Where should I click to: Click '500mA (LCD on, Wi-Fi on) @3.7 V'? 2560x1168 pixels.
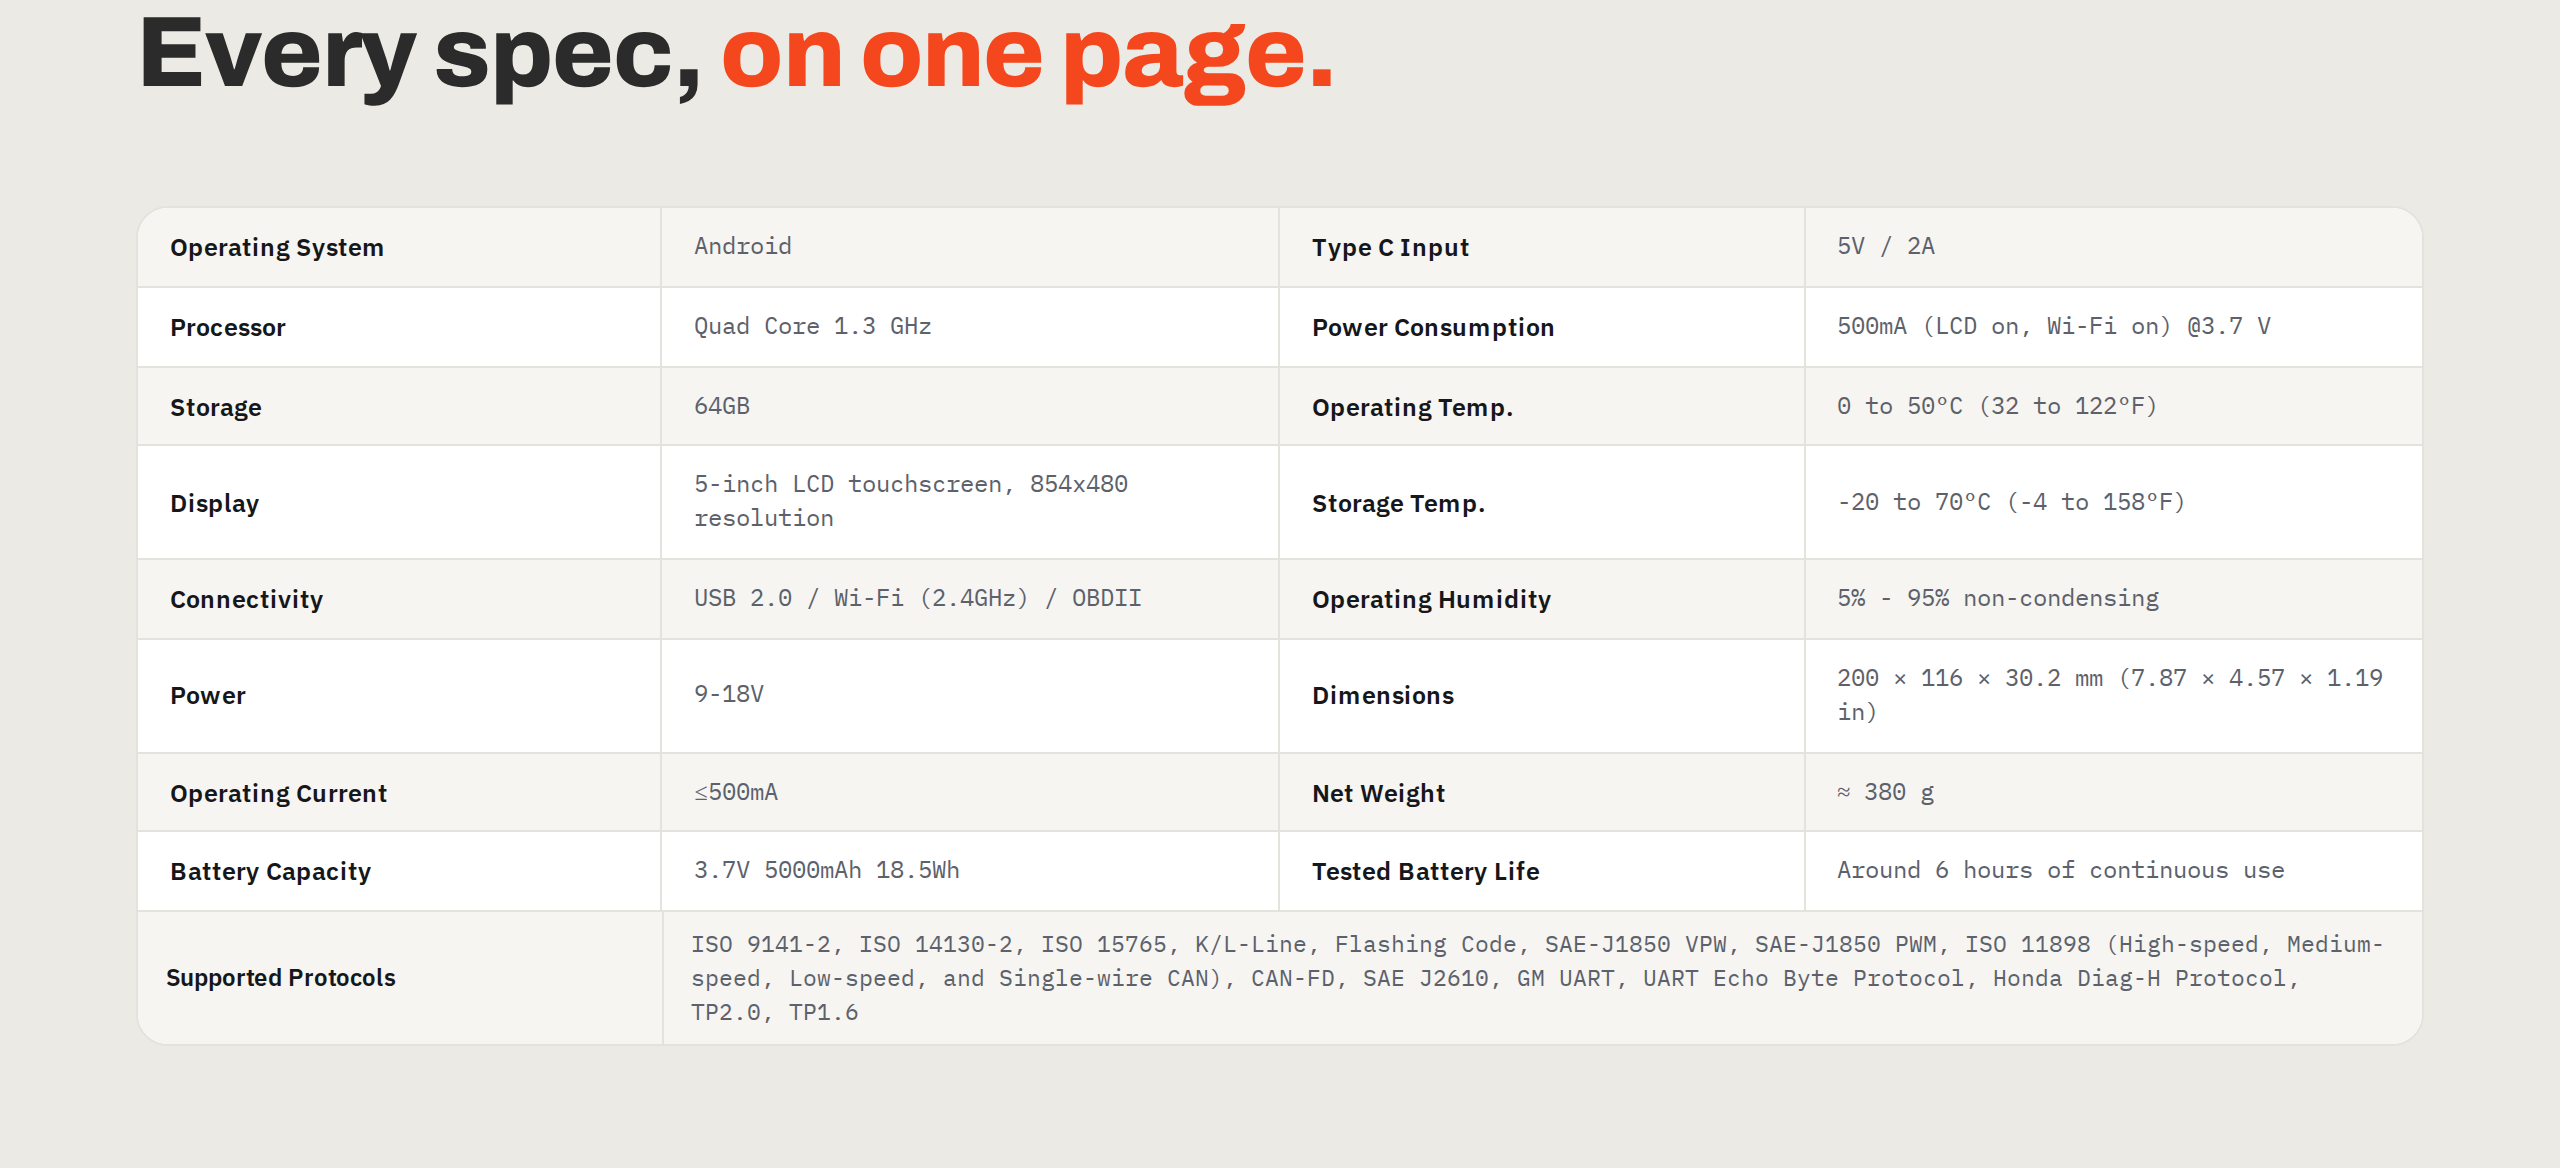click(x=2054, y=326)
